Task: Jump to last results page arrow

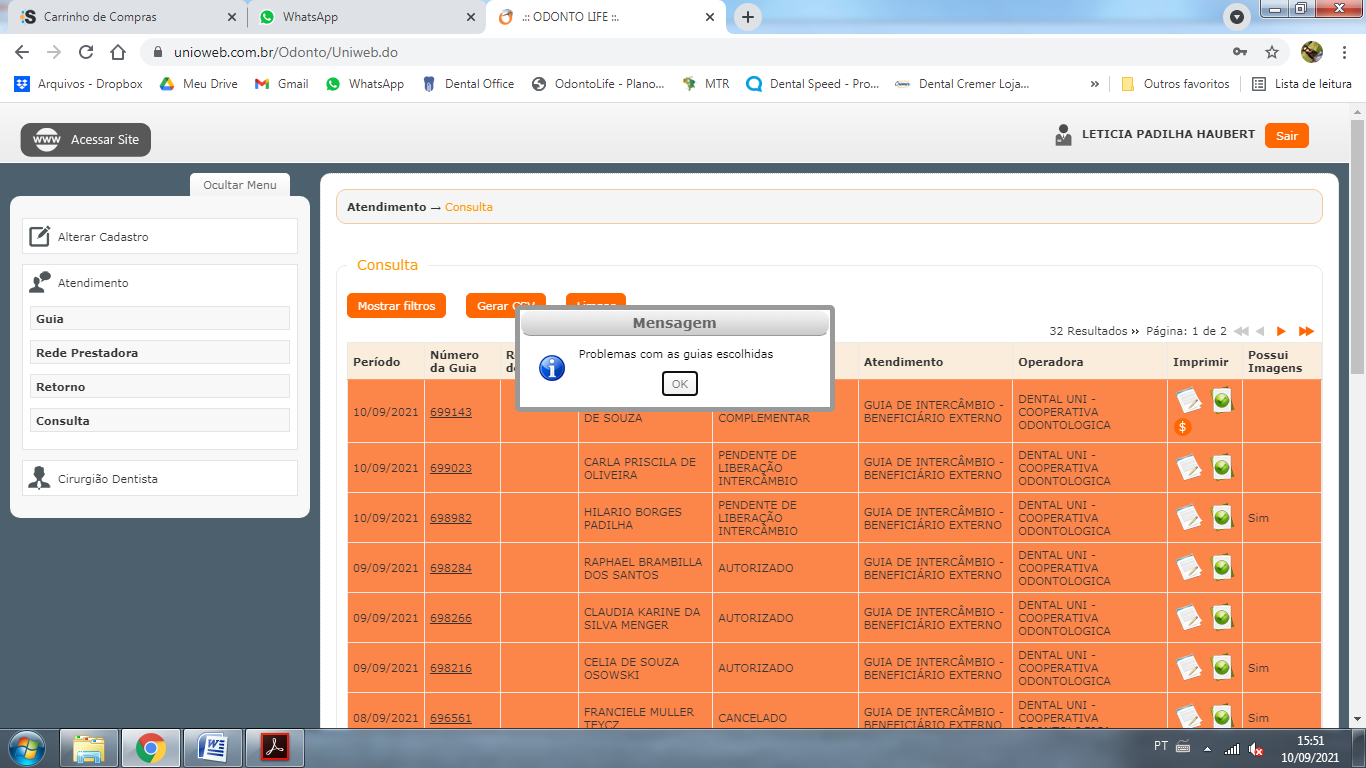Action: tap(1306, 331)
